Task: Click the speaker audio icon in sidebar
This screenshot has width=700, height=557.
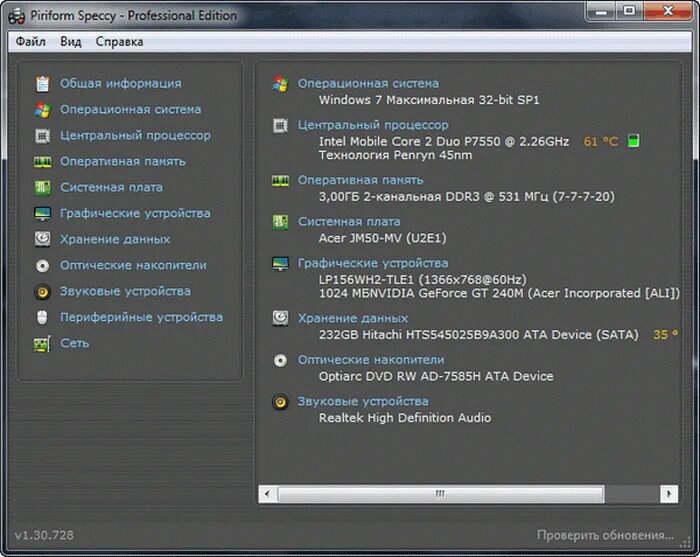Action: pos(42,292)
